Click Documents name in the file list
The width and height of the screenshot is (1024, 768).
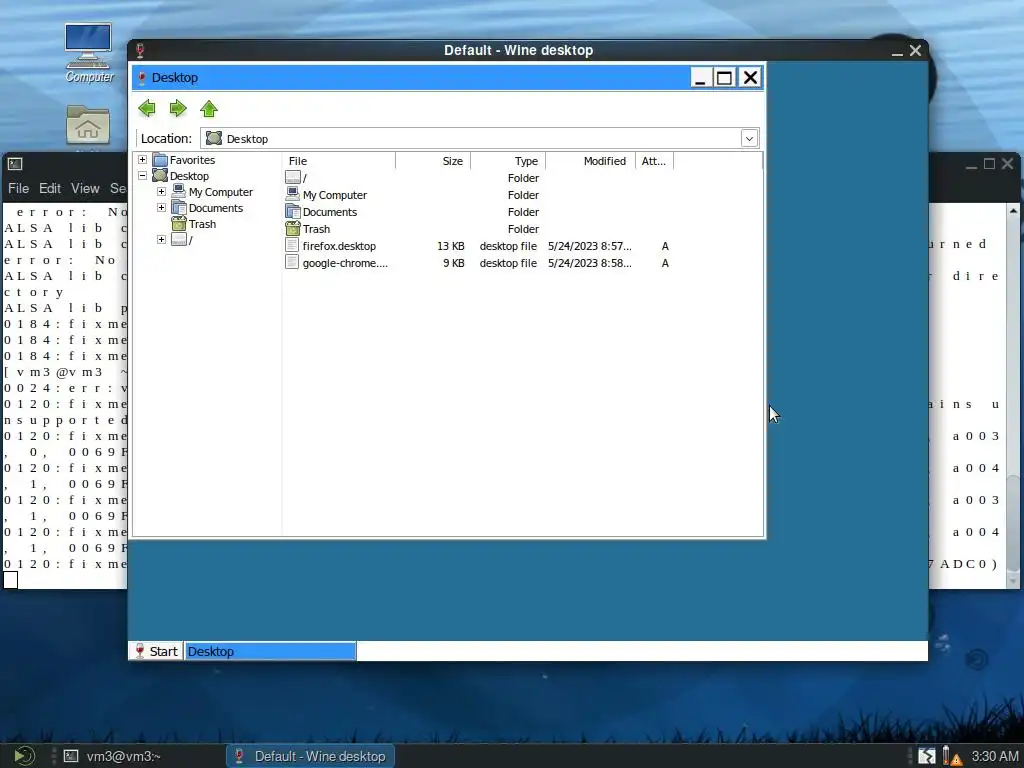330,212
